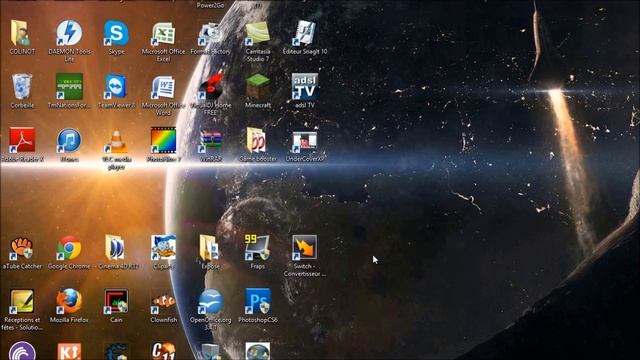Image resolution: width=640 pixels, height=360 pixels.
Task: Launch DAEMON Tools Lite shortcut
Action: 69,33
